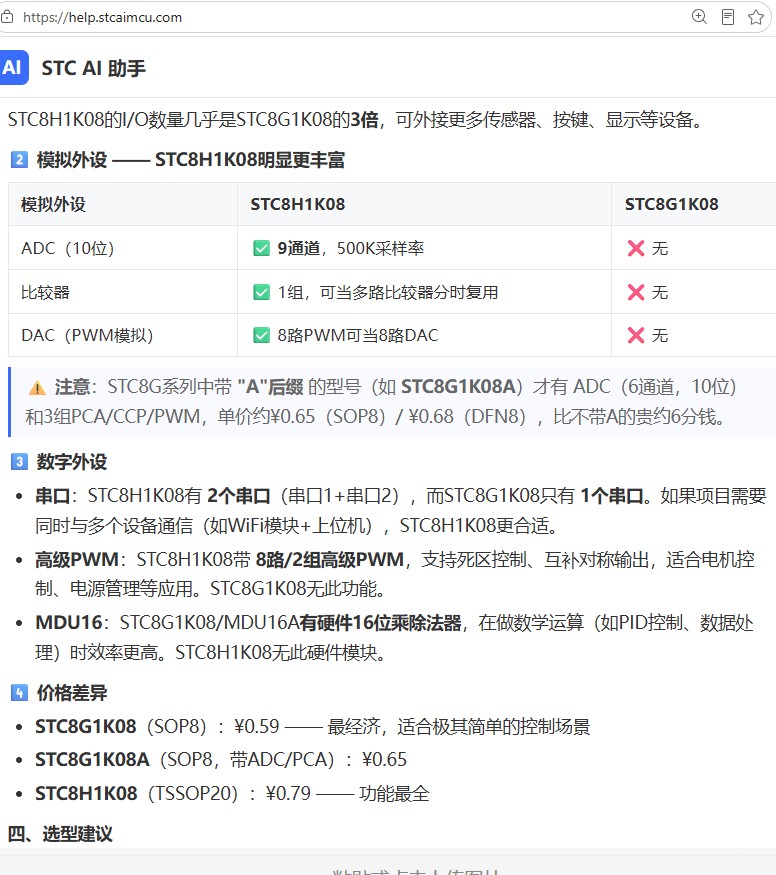The height and width of the screenshot is (875, 776).
Task: Click bold 2个串口 text
Action: point(239,496)
